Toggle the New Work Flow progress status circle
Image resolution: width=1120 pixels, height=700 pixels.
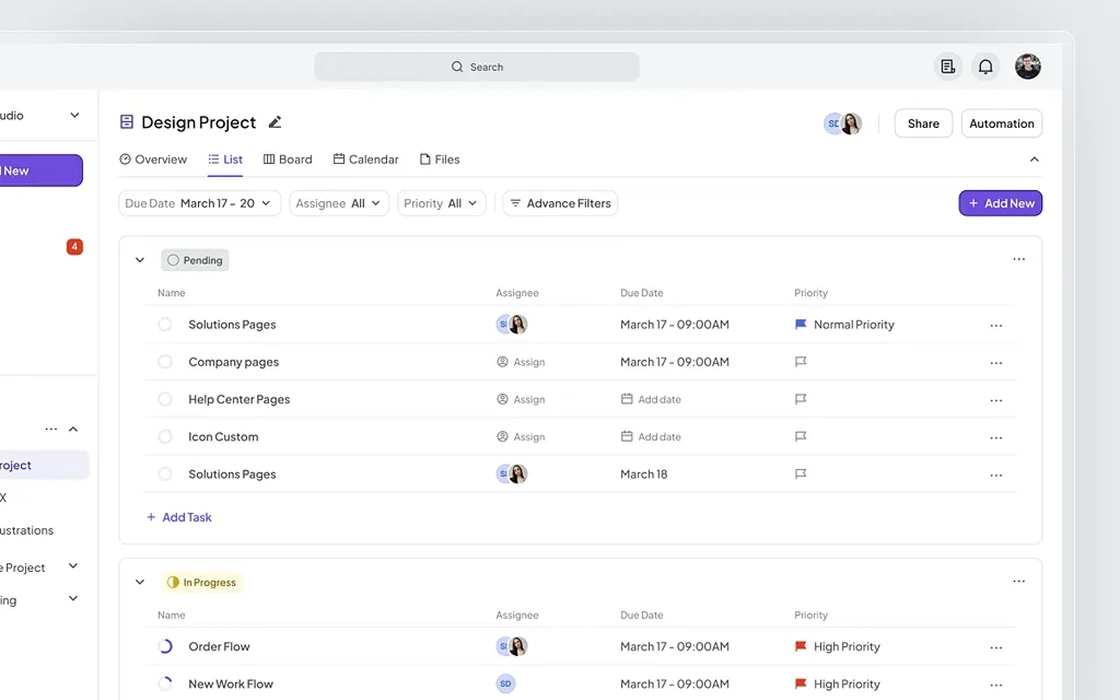point(165,684)
